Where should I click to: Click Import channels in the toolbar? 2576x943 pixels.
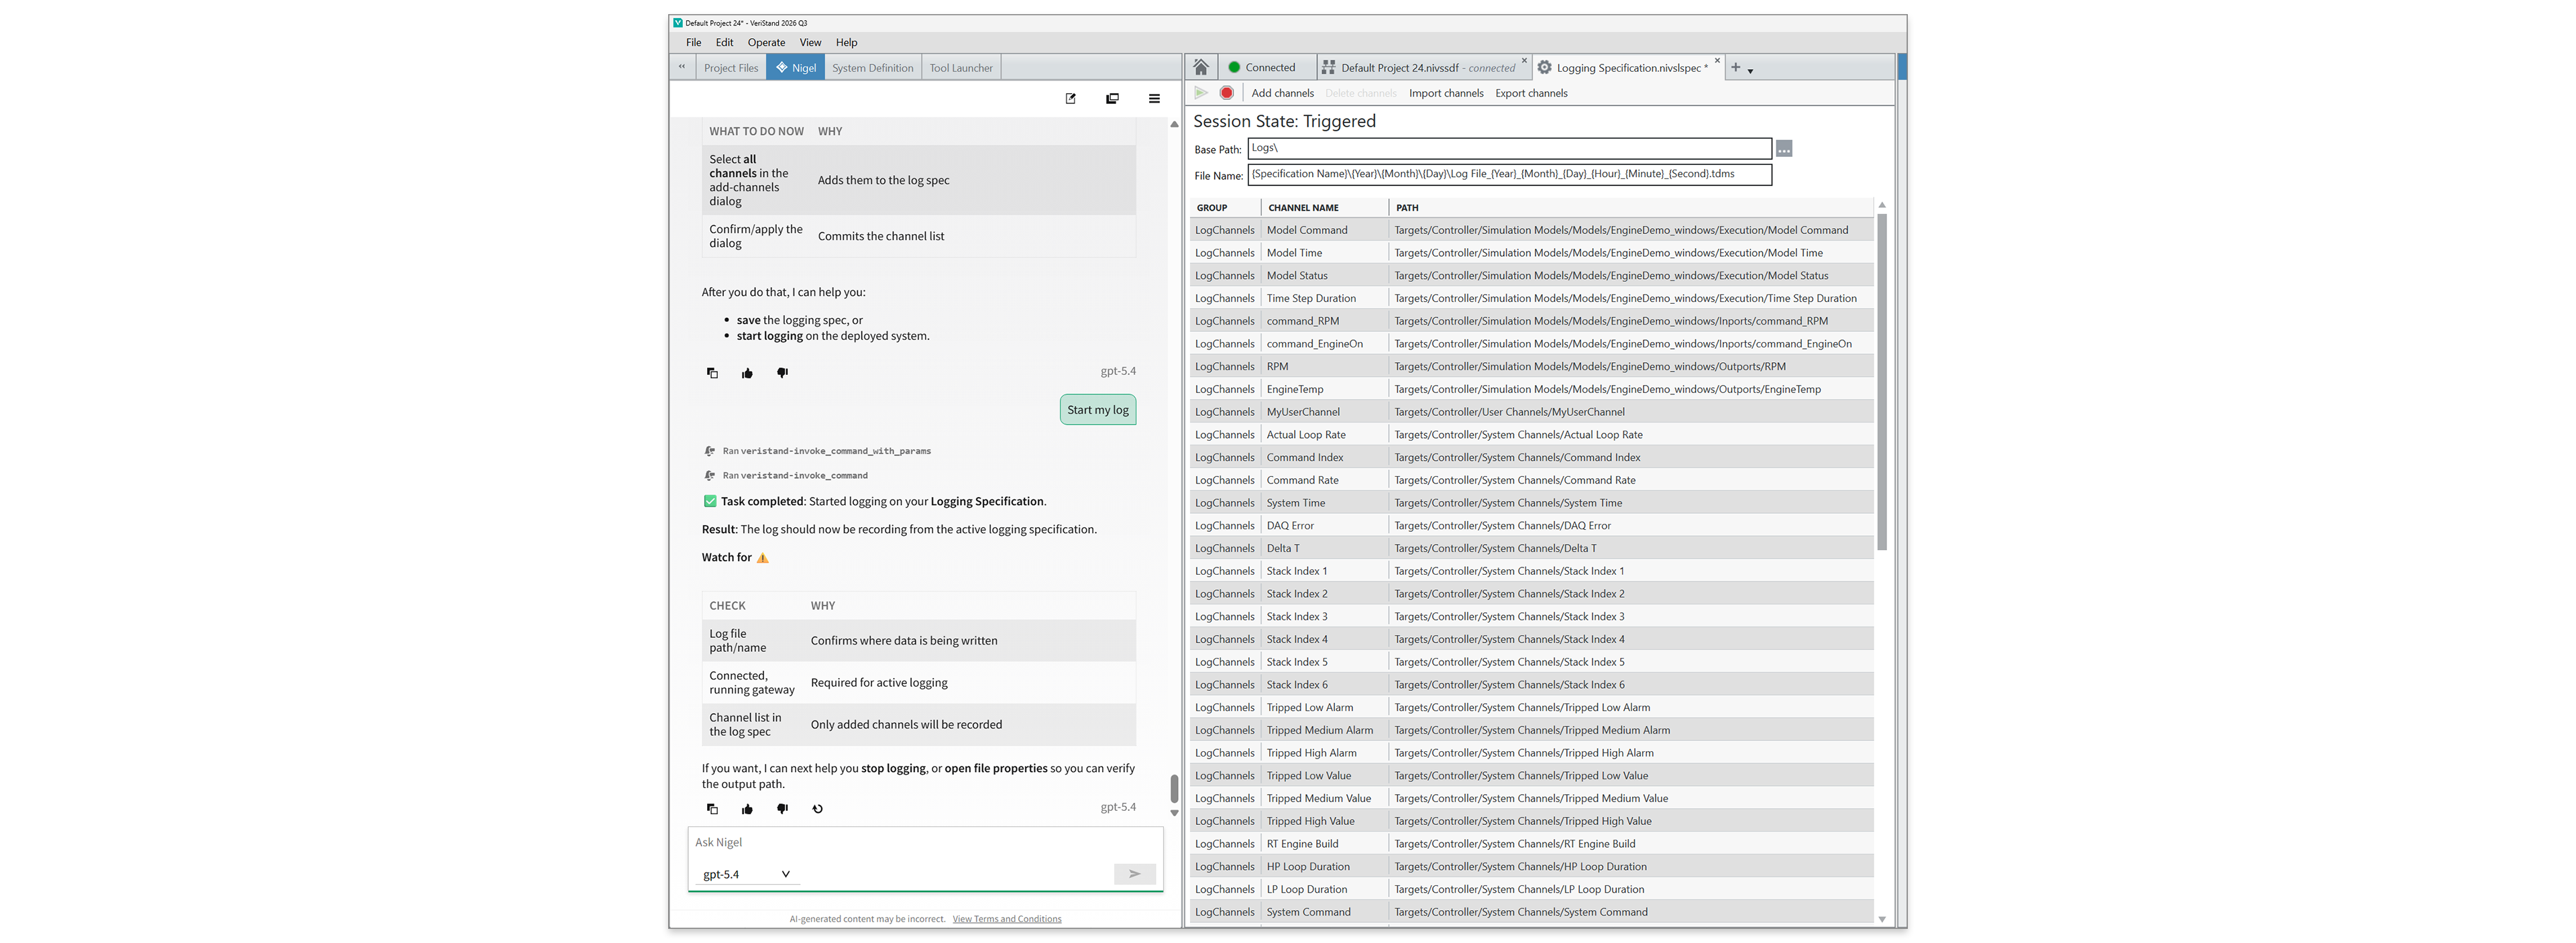pos(1446,93)
